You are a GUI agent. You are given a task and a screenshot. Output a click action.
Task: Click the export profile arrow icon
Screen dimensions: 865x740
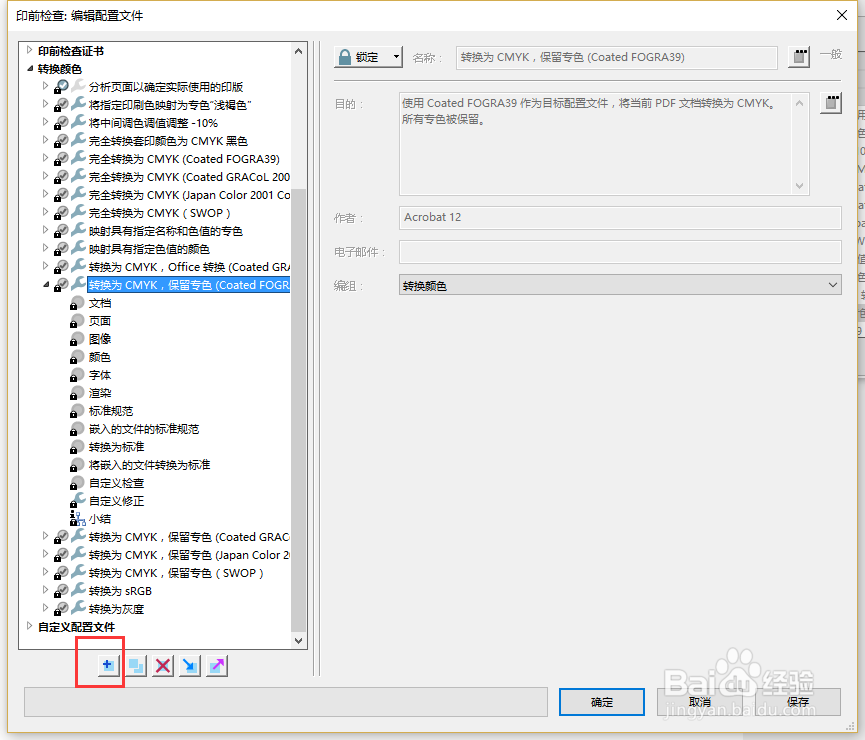point(217,666)
